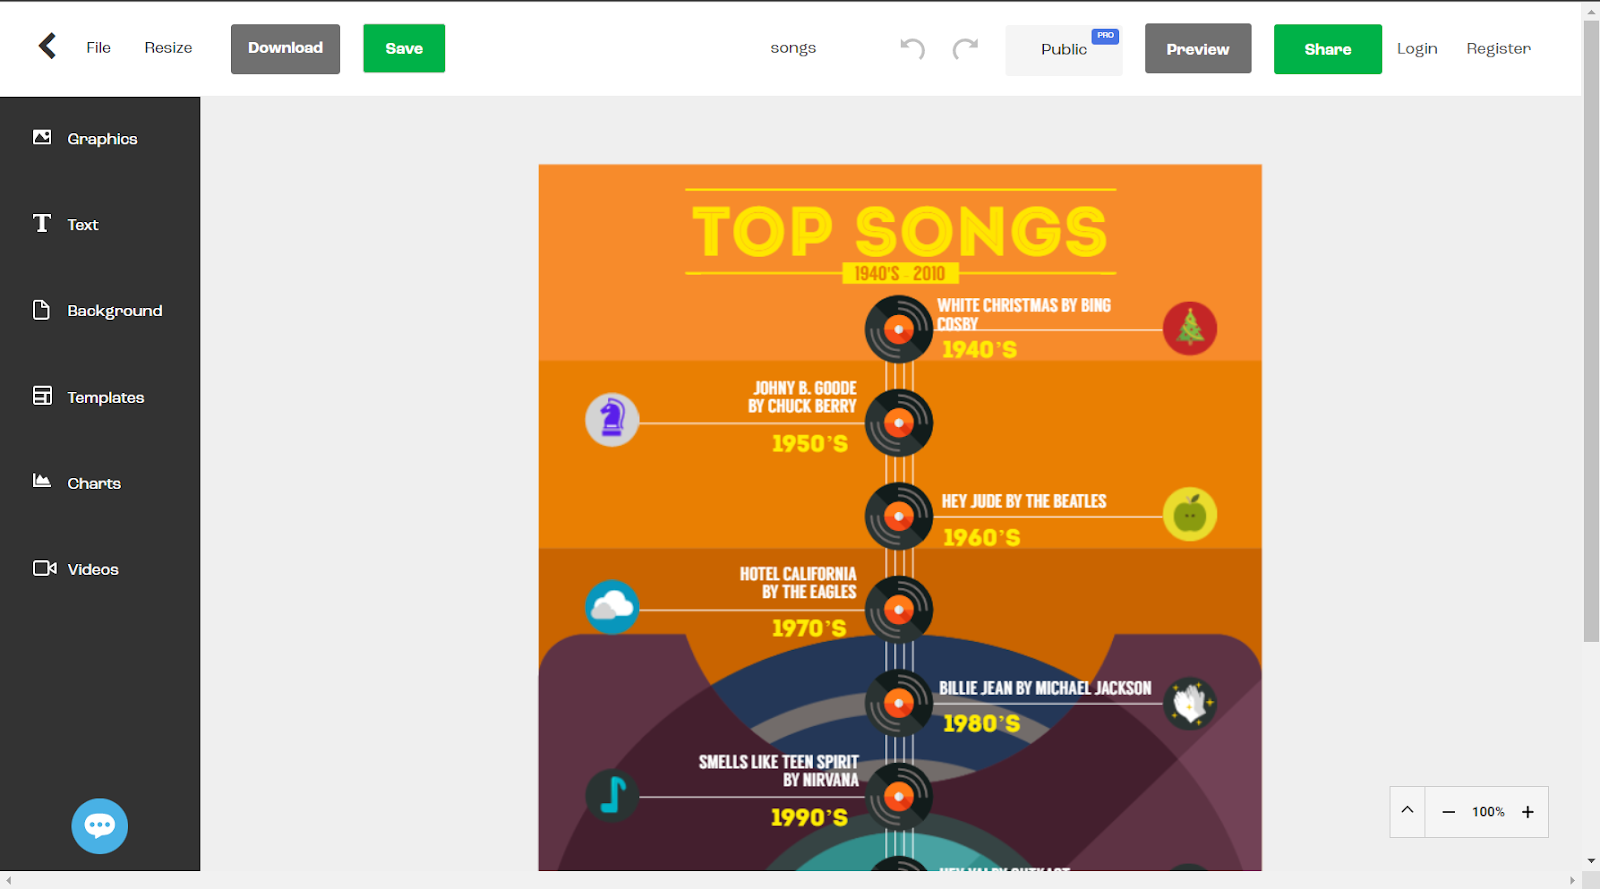Redo the last action
Screen dimensions: 1600x889
tap(965, 48)
